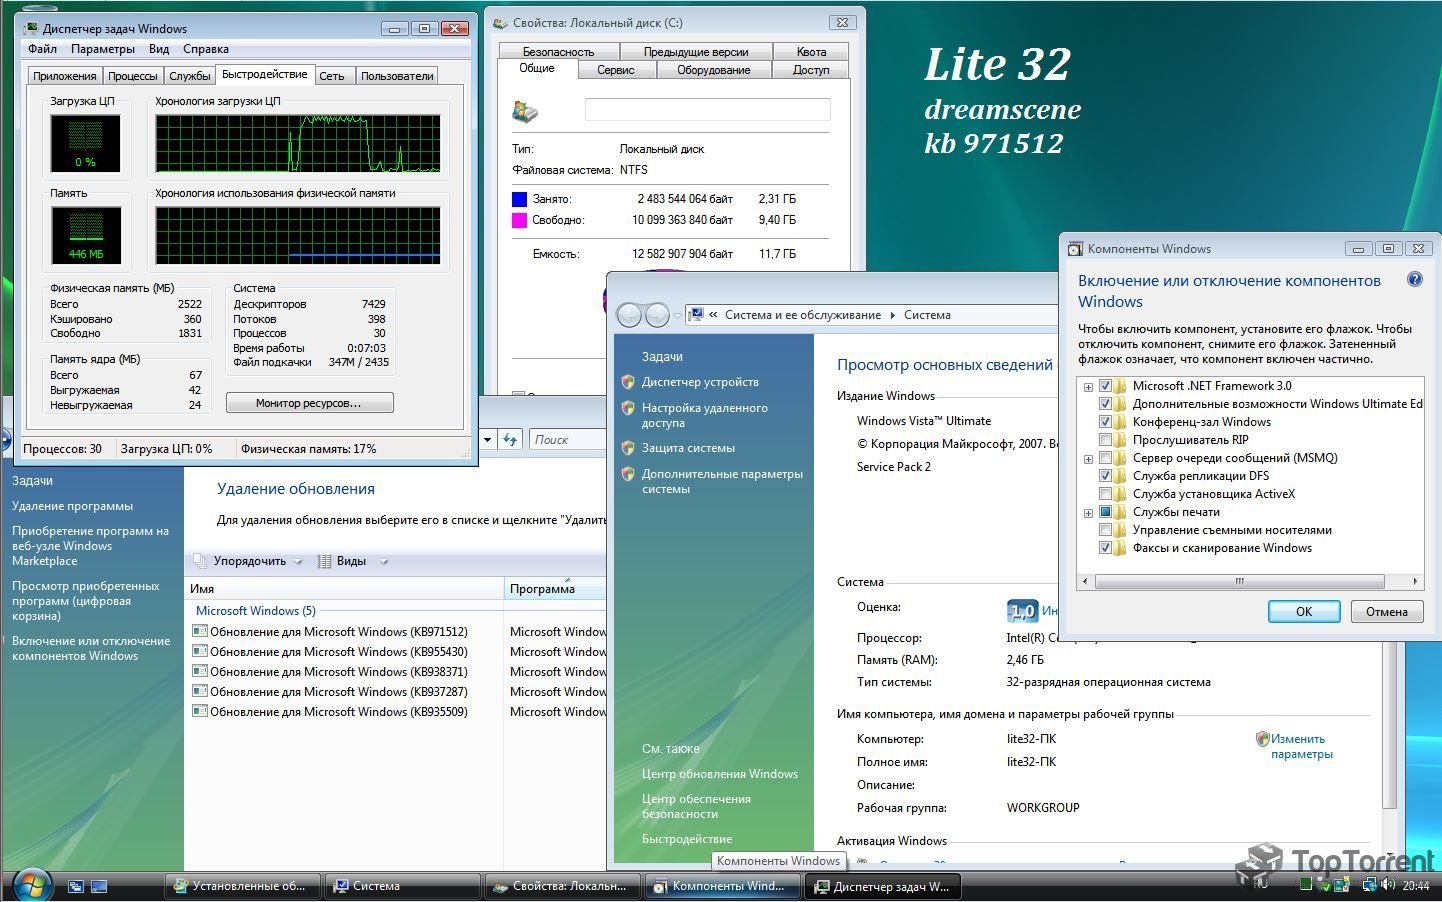Click the refresh button beside the Поиск box
This screenshot has height=902, width=1442.
(511, 439)
